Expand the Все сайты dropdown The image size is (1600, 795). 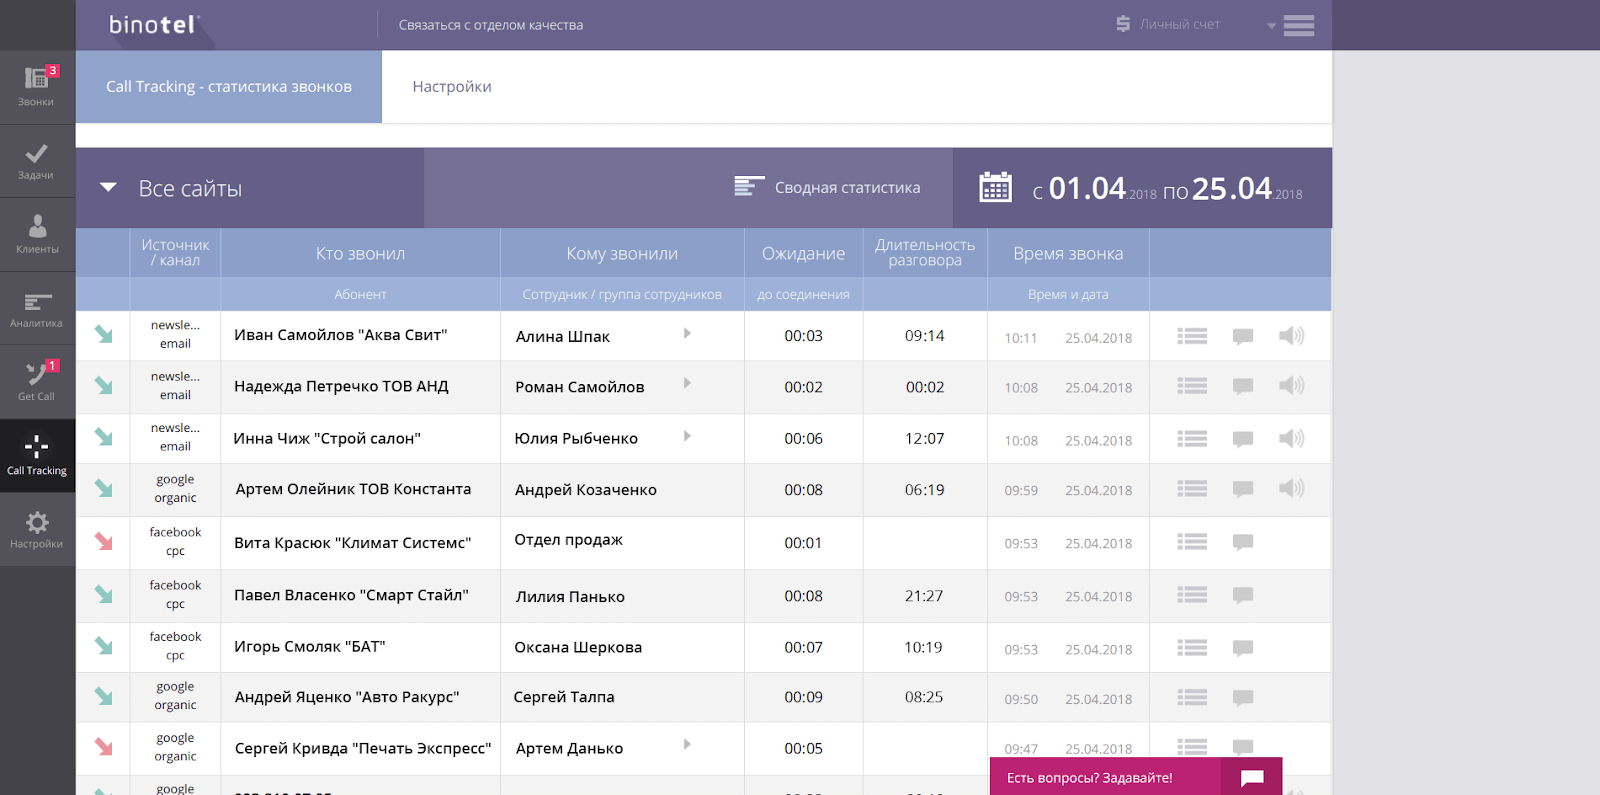pos(109,188)
